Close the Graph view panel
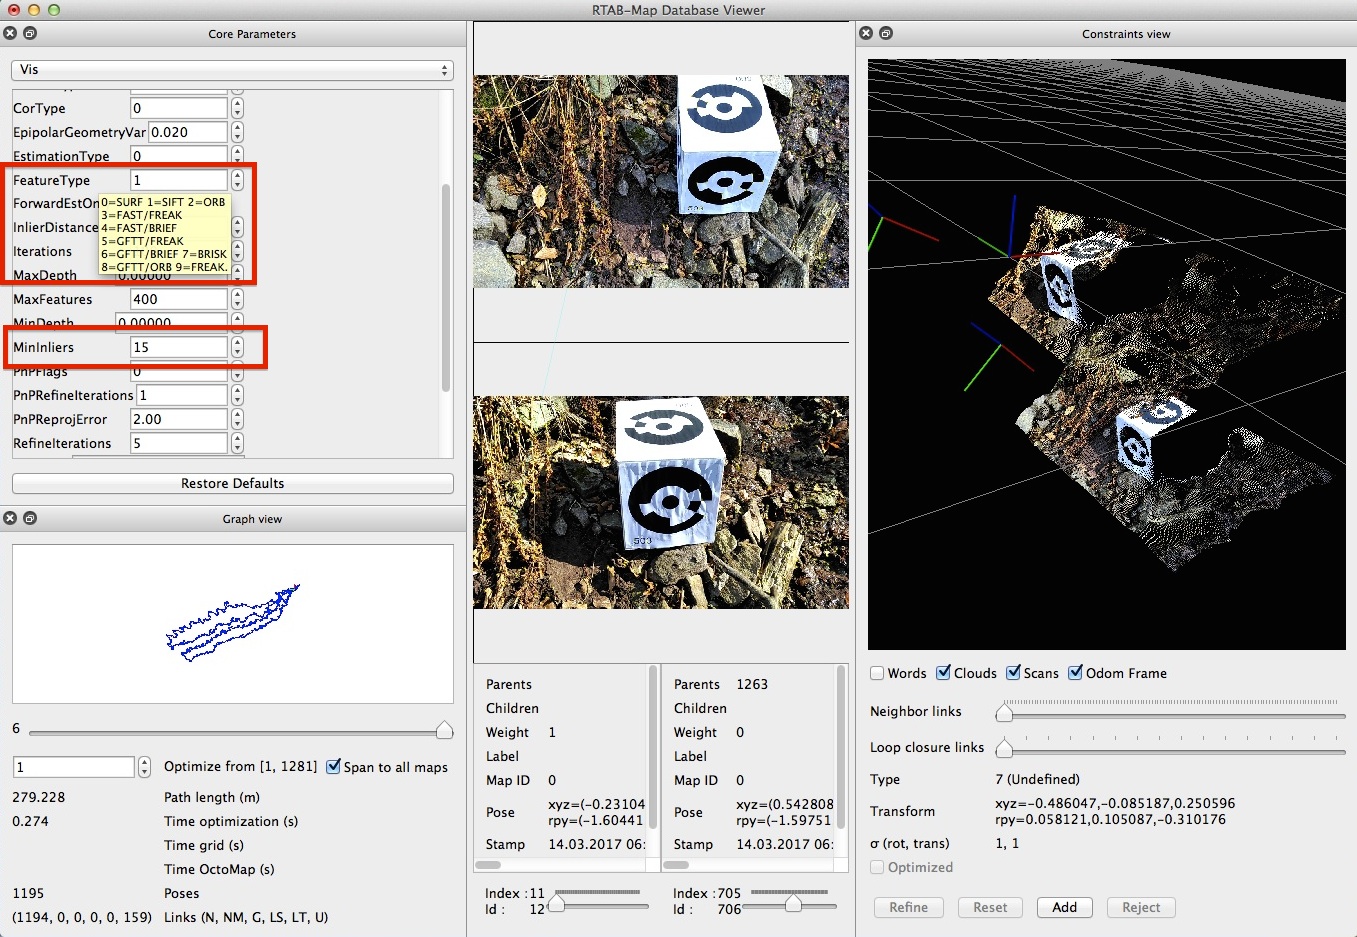This screenshot has width=1357, height=937. 10,518
